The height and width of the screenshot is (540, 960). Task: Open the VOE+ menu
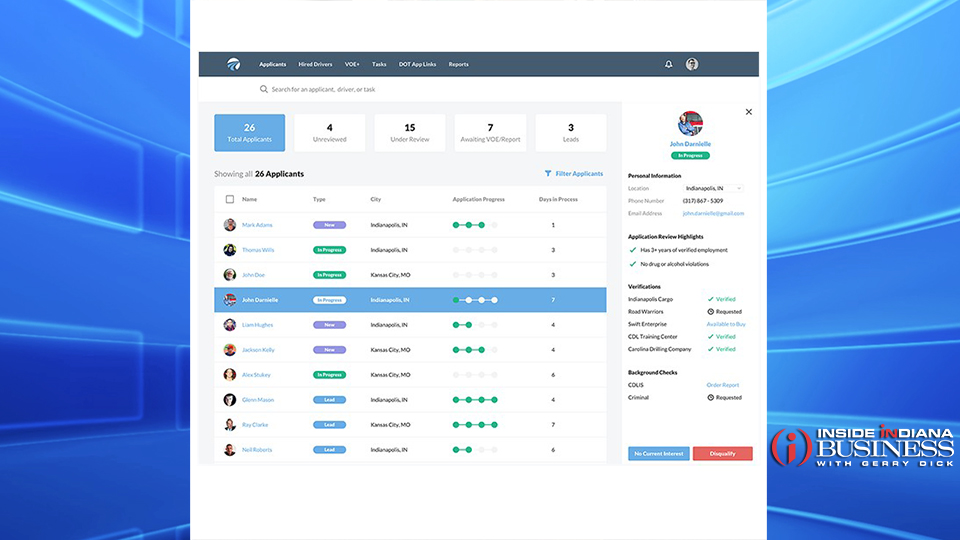point(352,64)
